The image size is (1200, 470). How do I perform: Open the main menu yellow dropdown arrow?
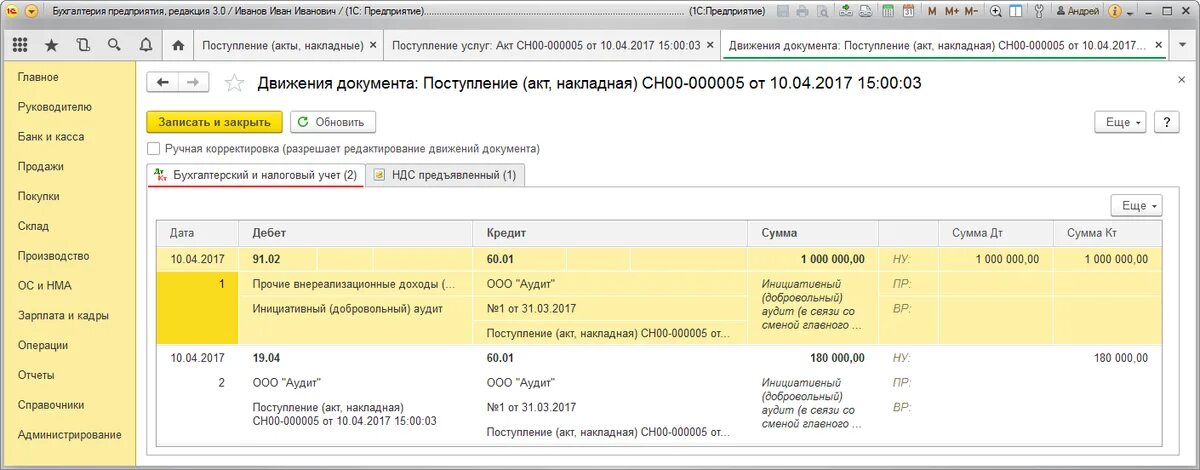pyautogui.click(x=31, y=11)
